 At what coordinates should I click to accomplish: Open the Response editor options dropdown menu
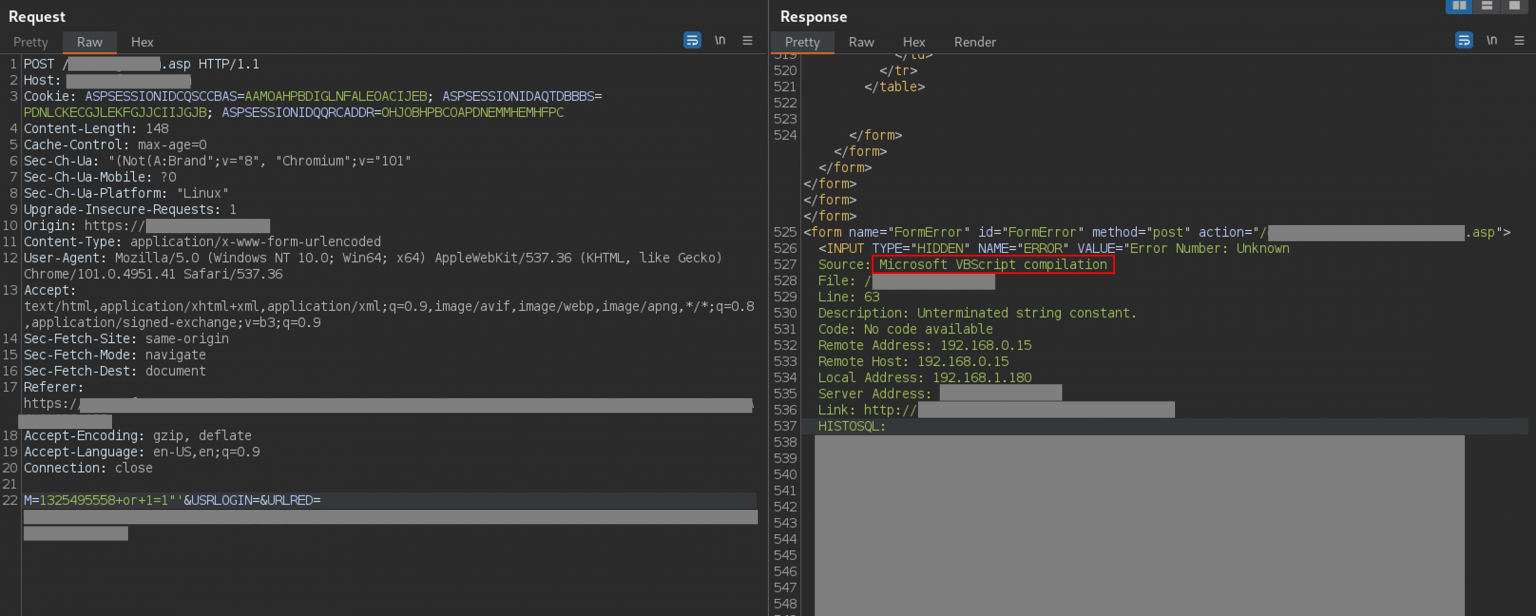coord(1519,41)
